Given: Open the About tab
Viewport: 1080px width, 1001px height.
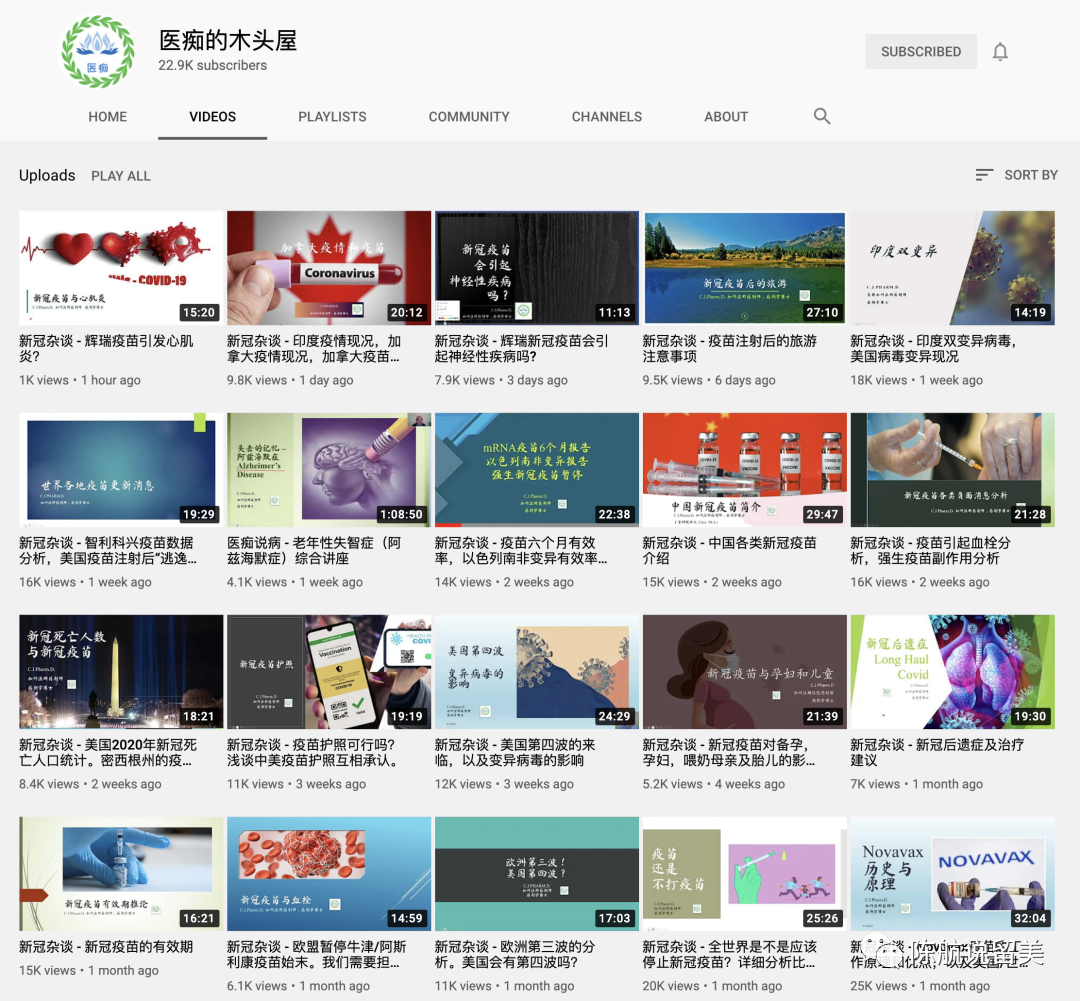Looking at the screenshot, I should click(726, 116).
